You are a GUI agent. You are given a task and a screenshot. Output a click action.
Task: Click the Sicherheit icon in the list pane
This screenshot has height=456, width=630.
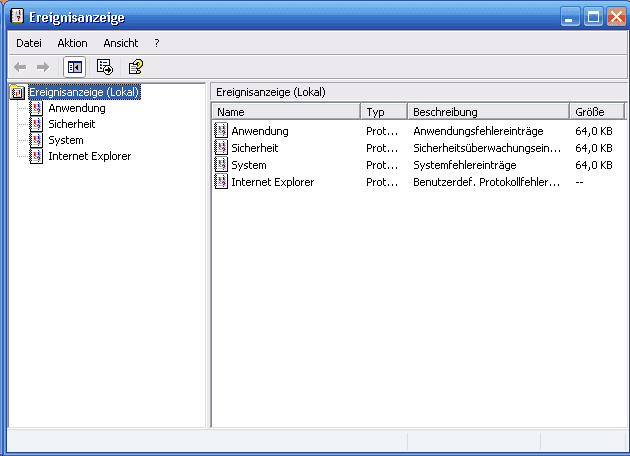click(x=221, y=148)
